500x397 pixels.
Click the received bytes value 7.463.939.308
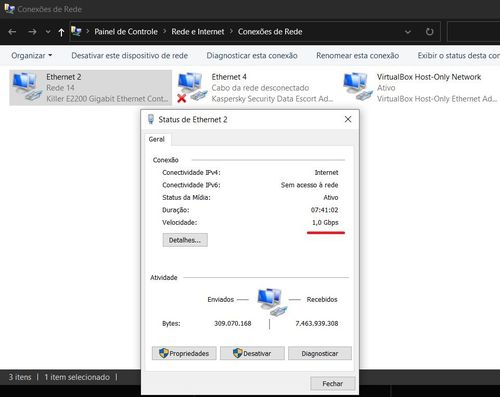[x=317, y=323]
